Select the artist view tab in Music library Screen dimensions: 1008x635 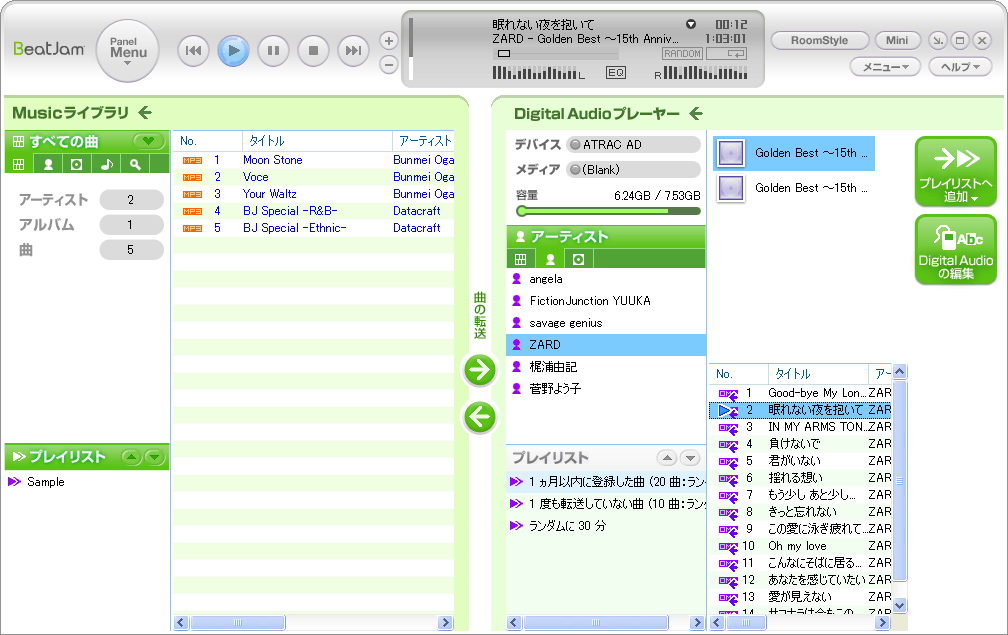(48, 165)
